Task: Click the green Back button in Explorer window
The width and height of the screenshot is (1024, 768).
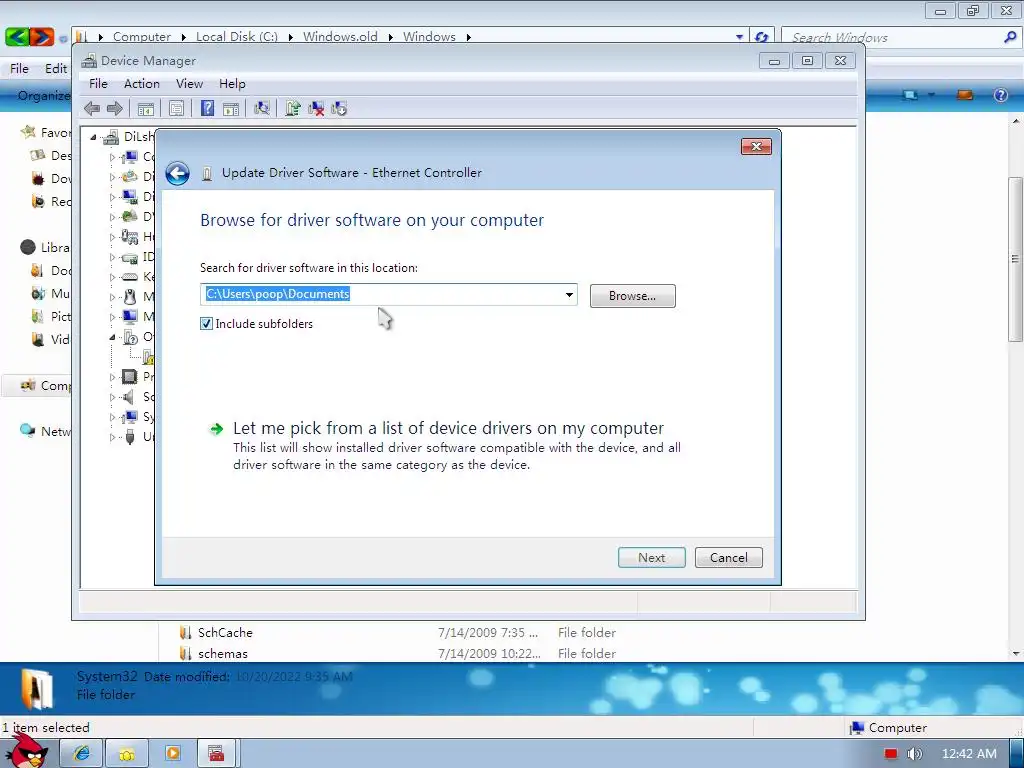Action: pos(17,37)
